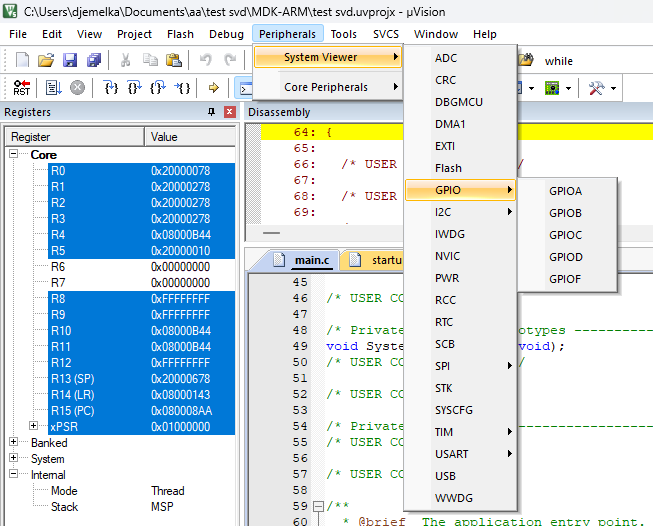This screenshot has width=653, height=526.
Task: Open the File menu
Action: coord(18,34)
